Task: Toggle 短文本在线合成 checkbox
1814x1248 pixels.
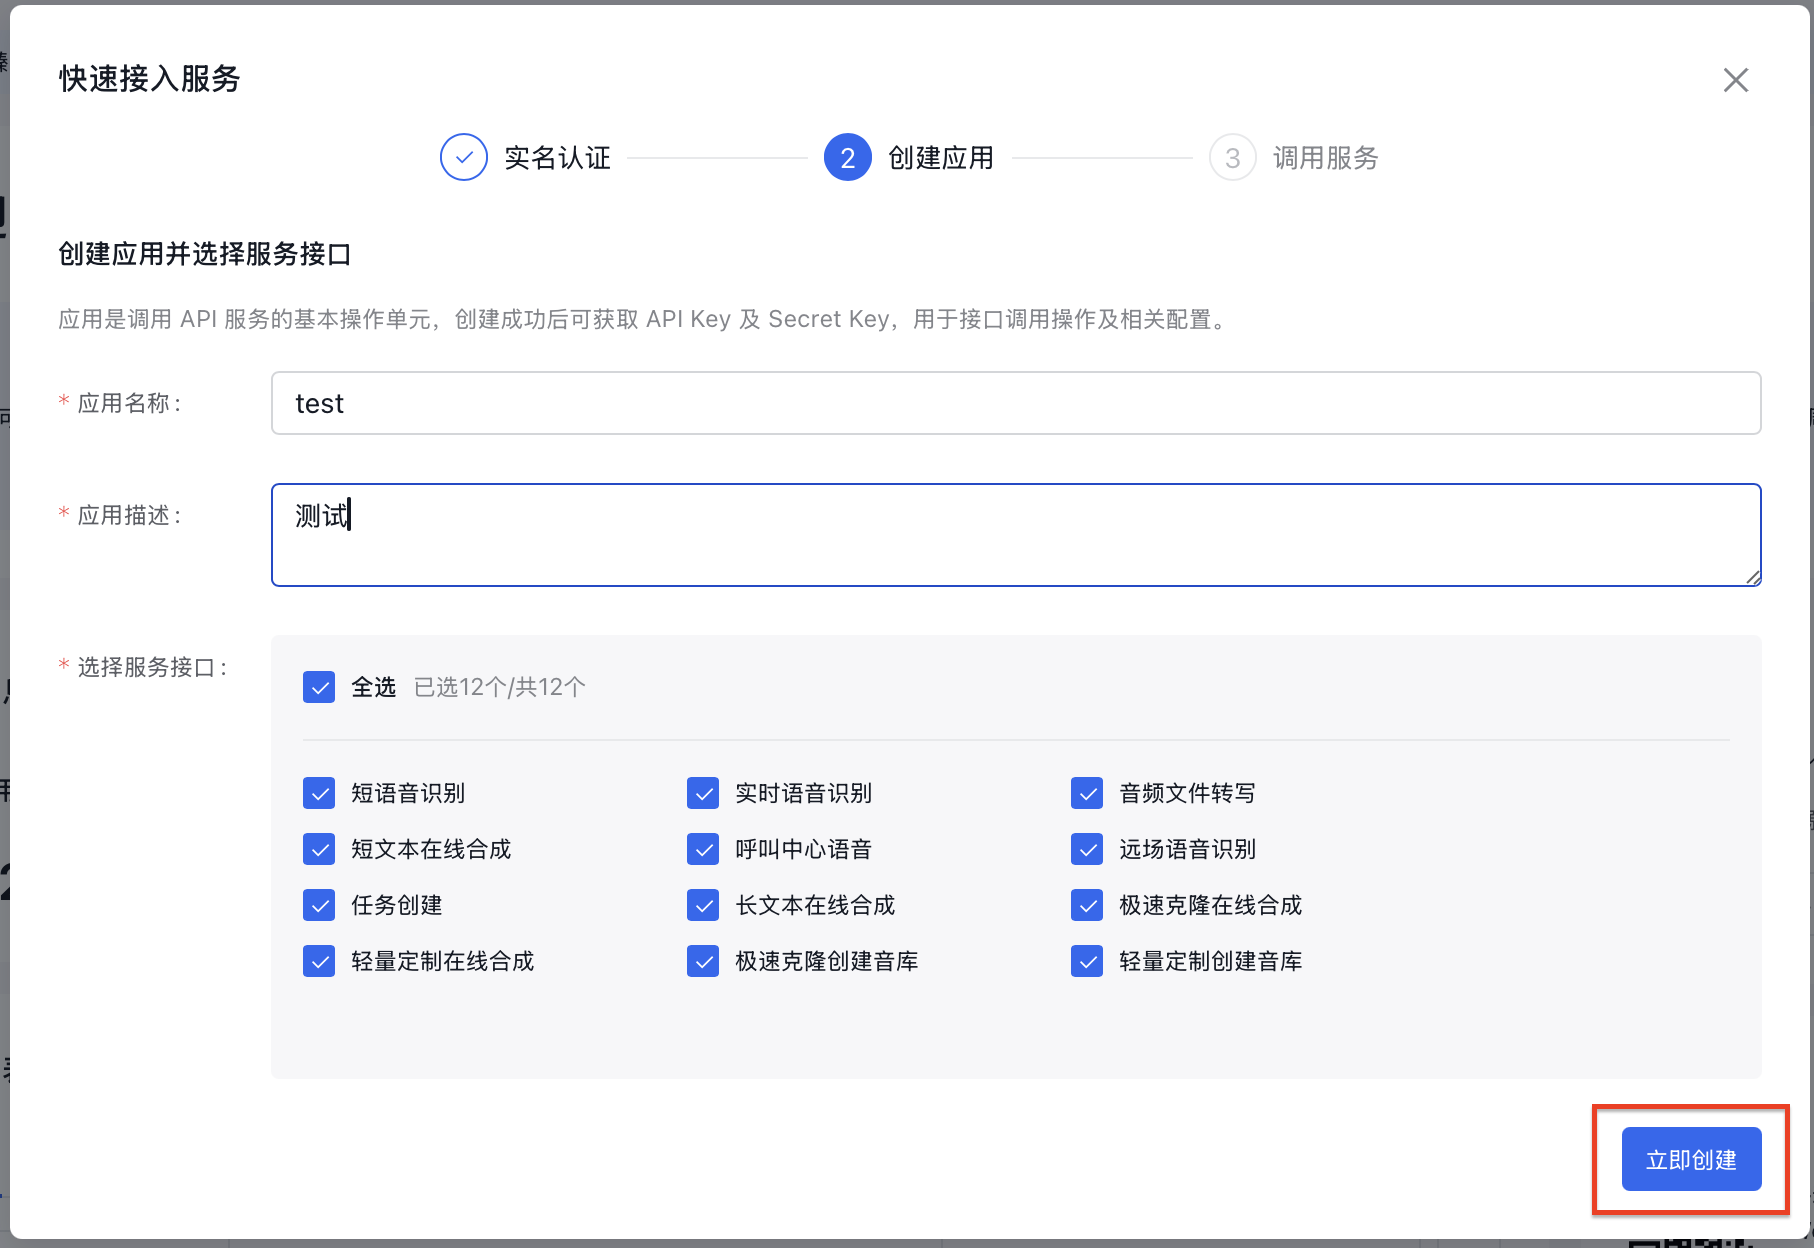Action: [319, 849]
